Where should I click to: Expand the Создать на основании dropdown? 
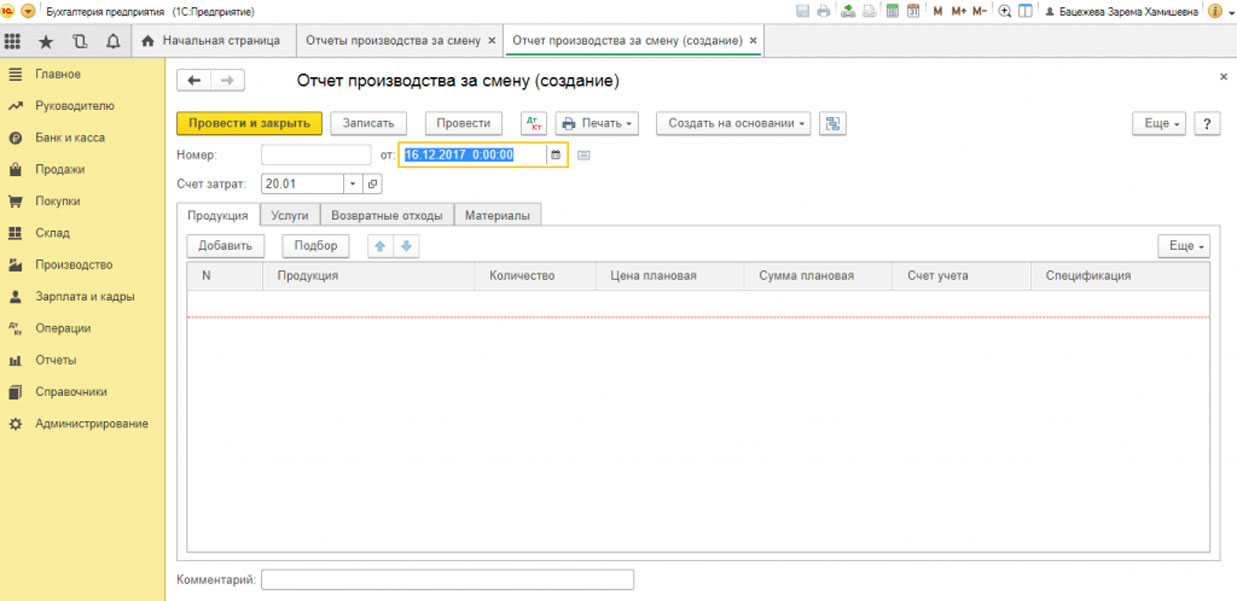(733, 123)
